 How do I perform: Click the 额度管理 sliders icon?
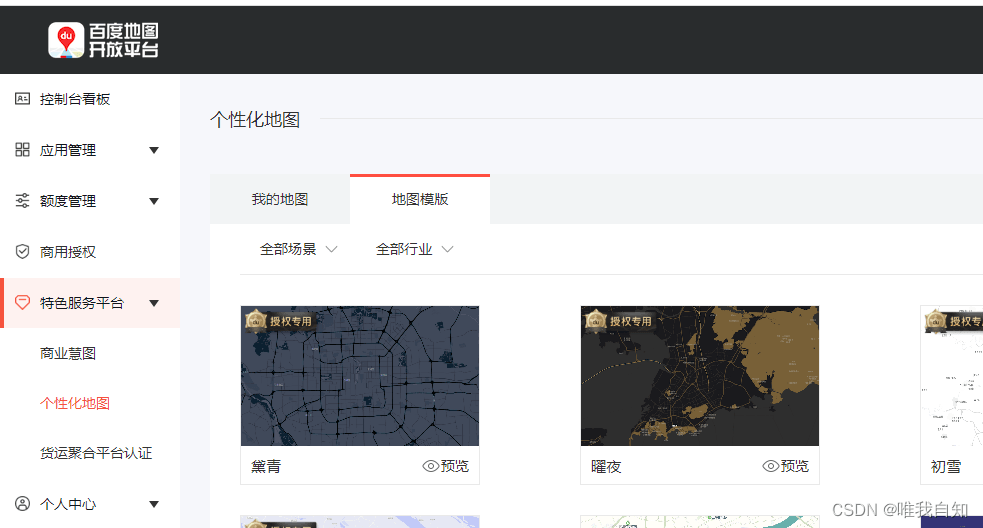pos(23,201)
